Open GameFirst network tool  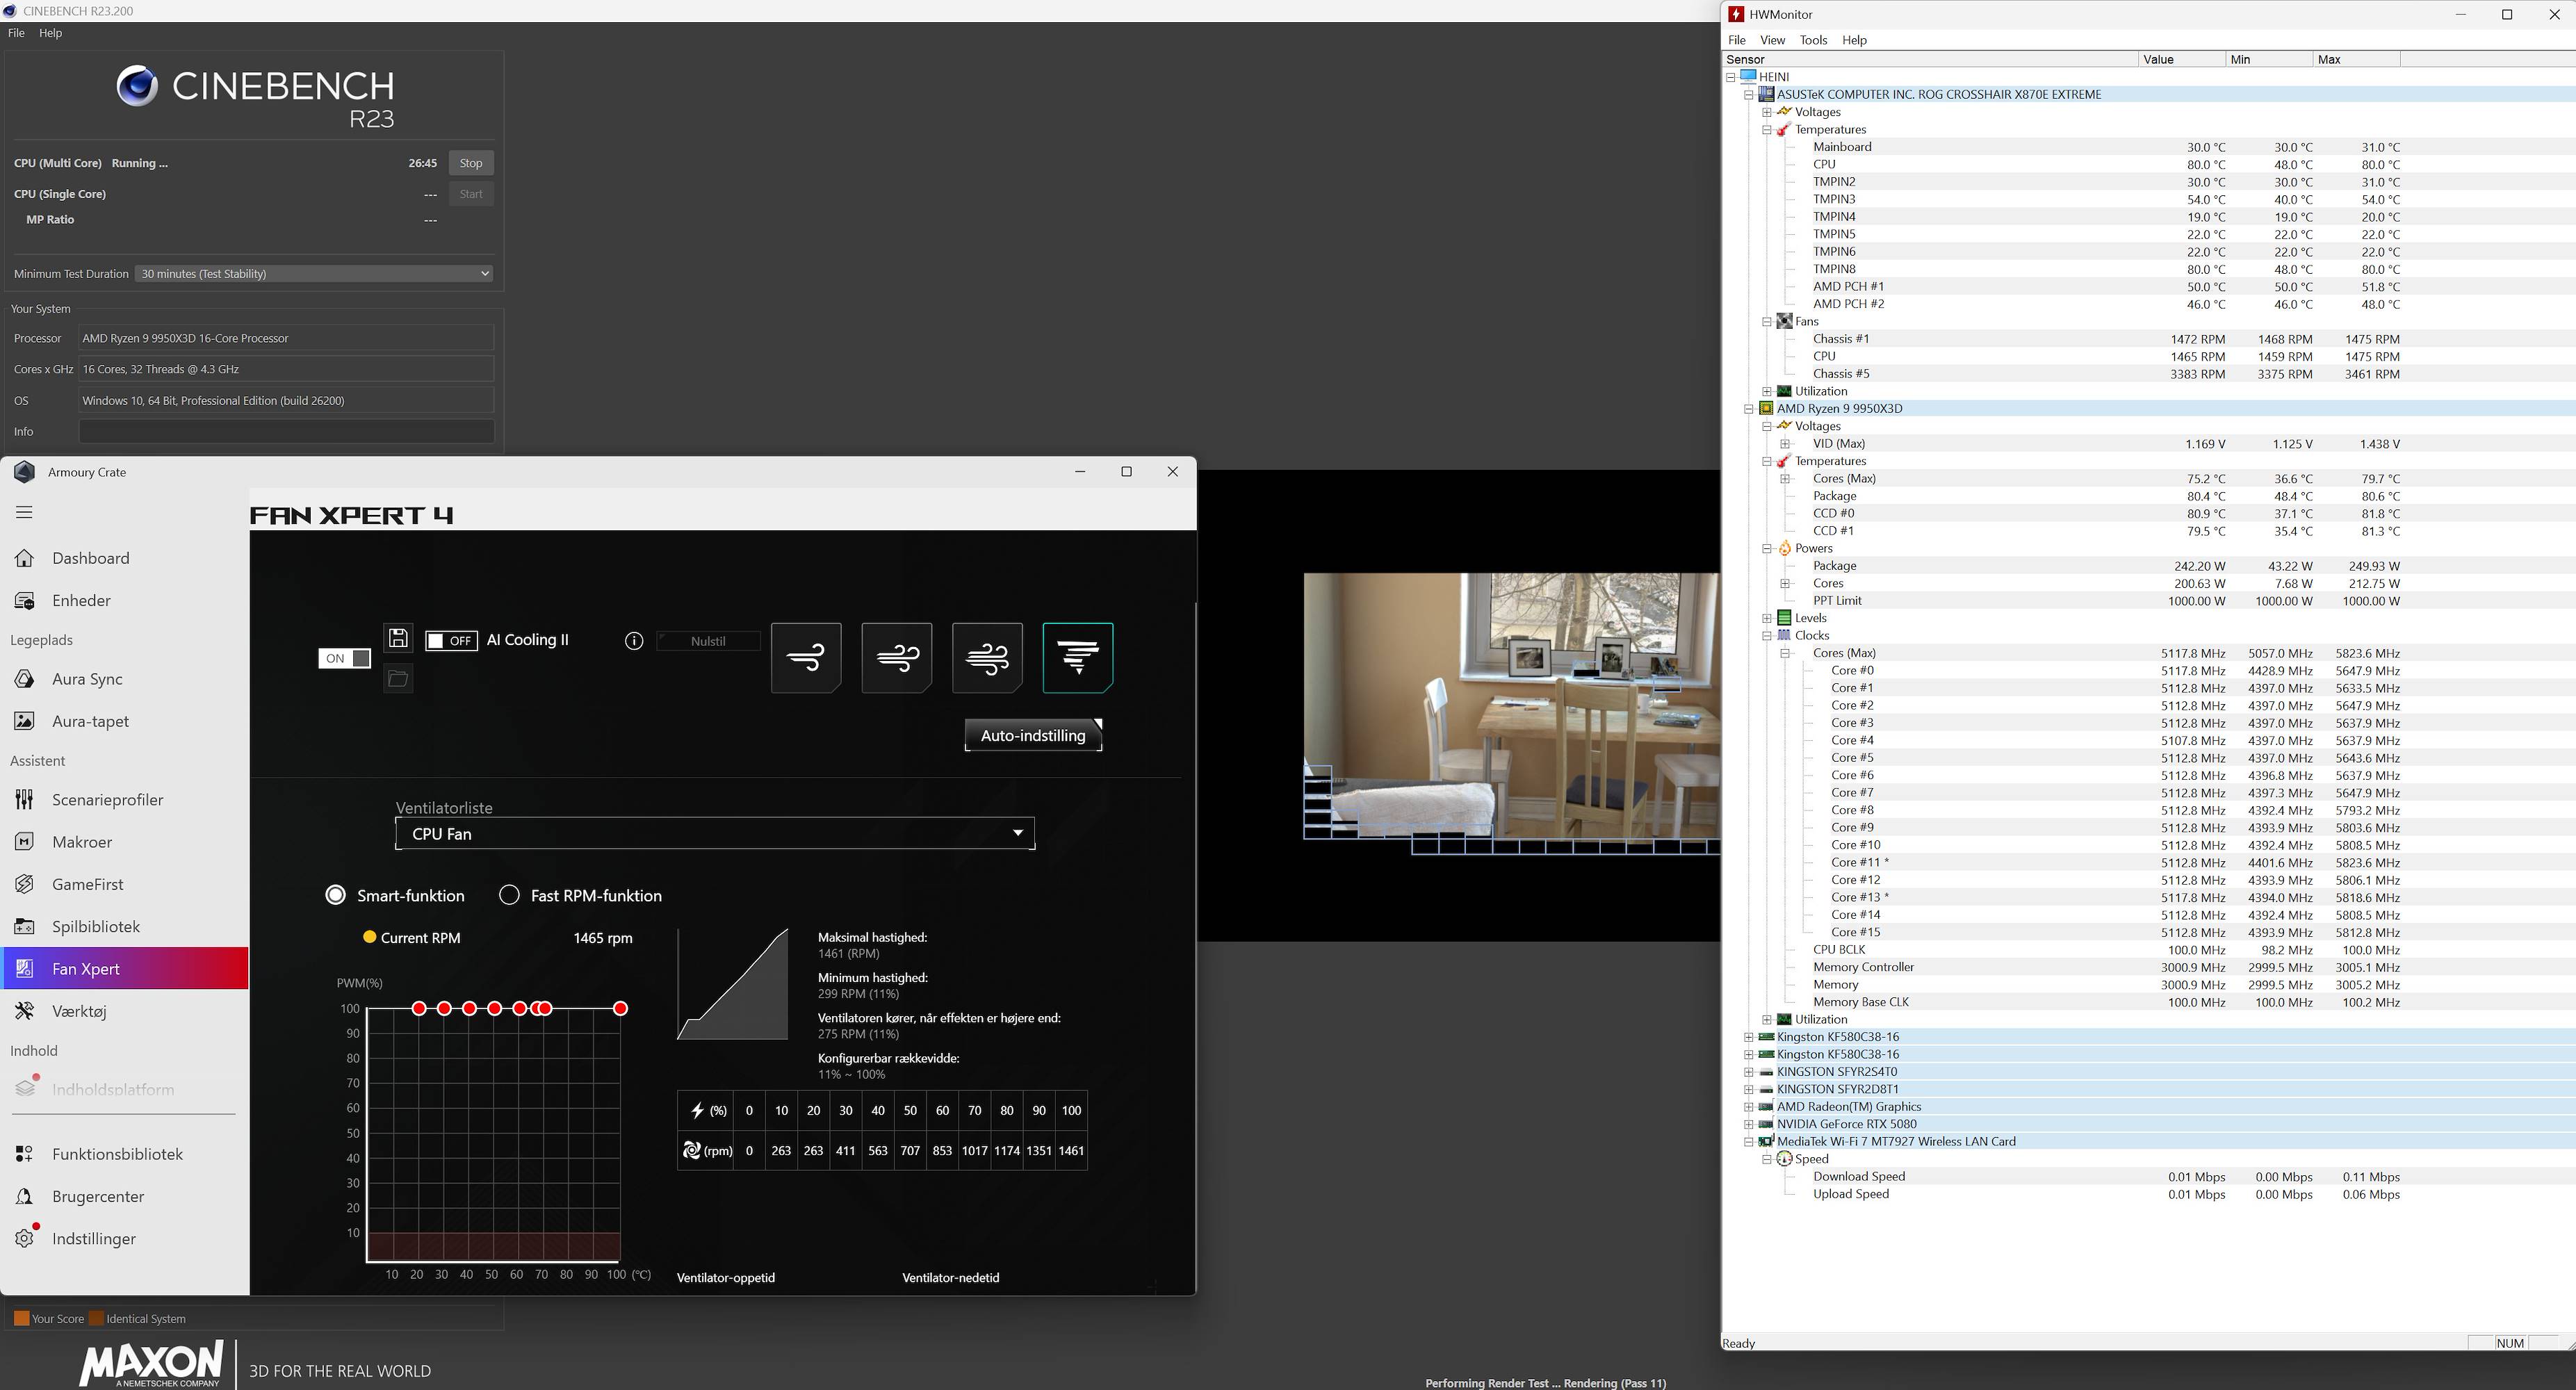pyautogui.click(x=88, y=884)
